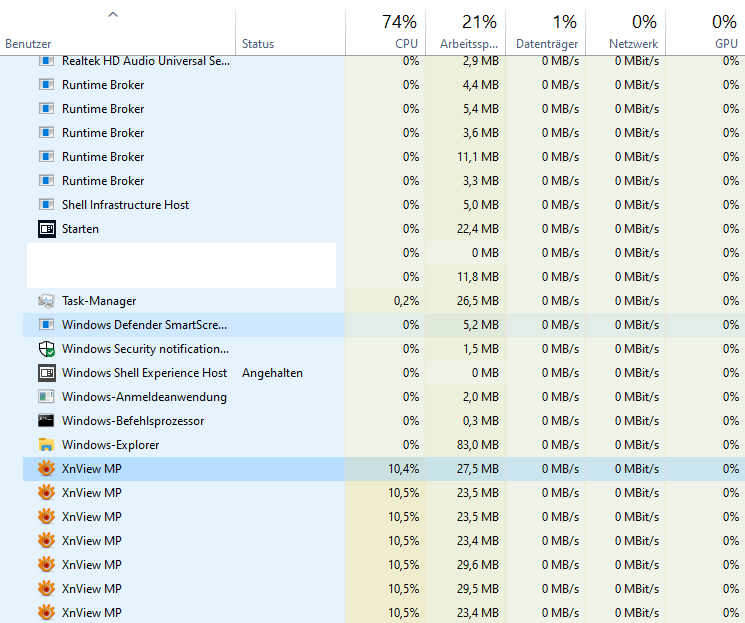745x623 pixels.
Task: Click the 29,6 MB memory value
Action: coord(478,565)
